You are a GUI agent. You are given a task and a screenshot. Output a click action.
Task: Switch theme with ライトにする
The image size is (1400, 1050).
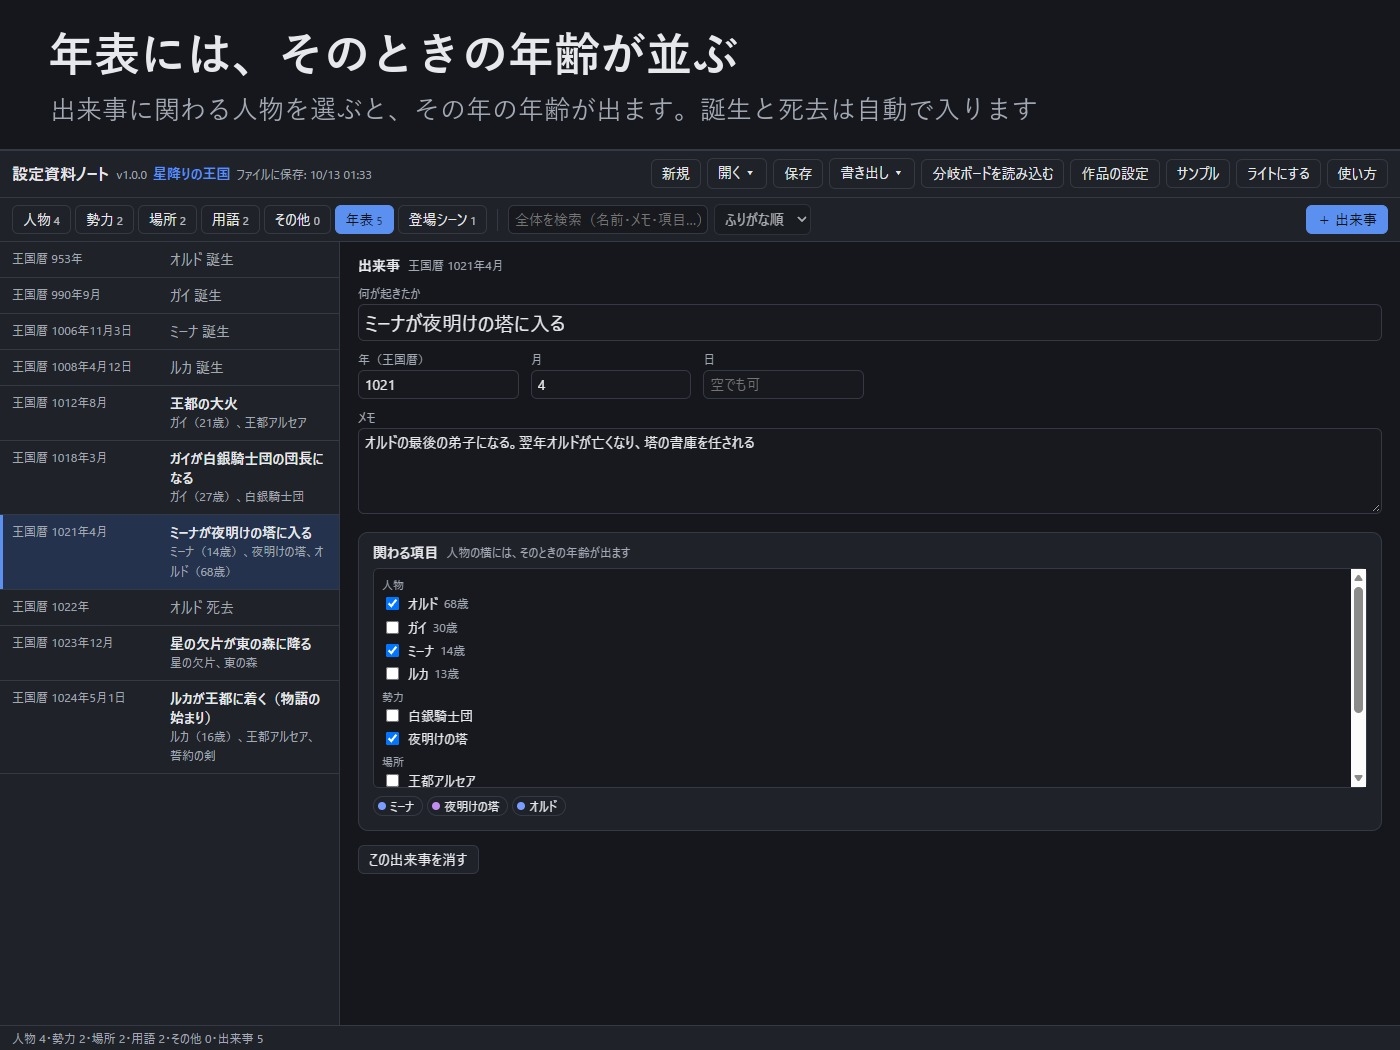pos(1278,173)
